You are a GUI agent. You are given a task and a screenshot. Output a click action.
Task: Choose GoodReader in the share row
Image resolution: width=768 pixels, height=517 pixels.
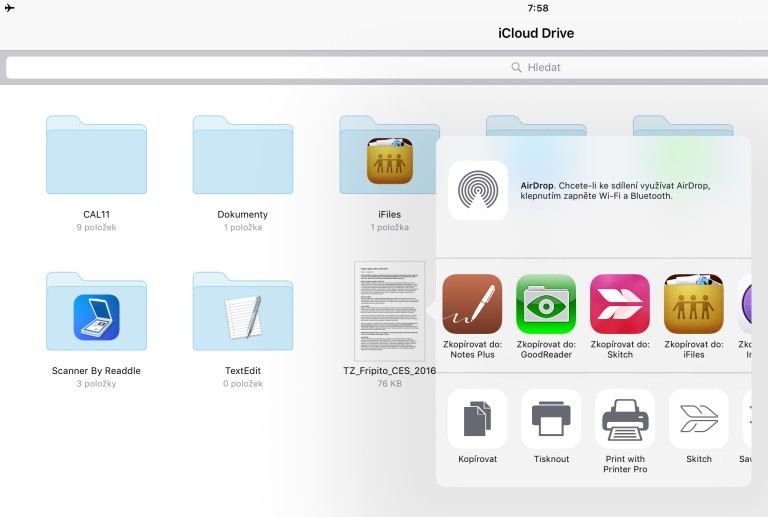546,304
